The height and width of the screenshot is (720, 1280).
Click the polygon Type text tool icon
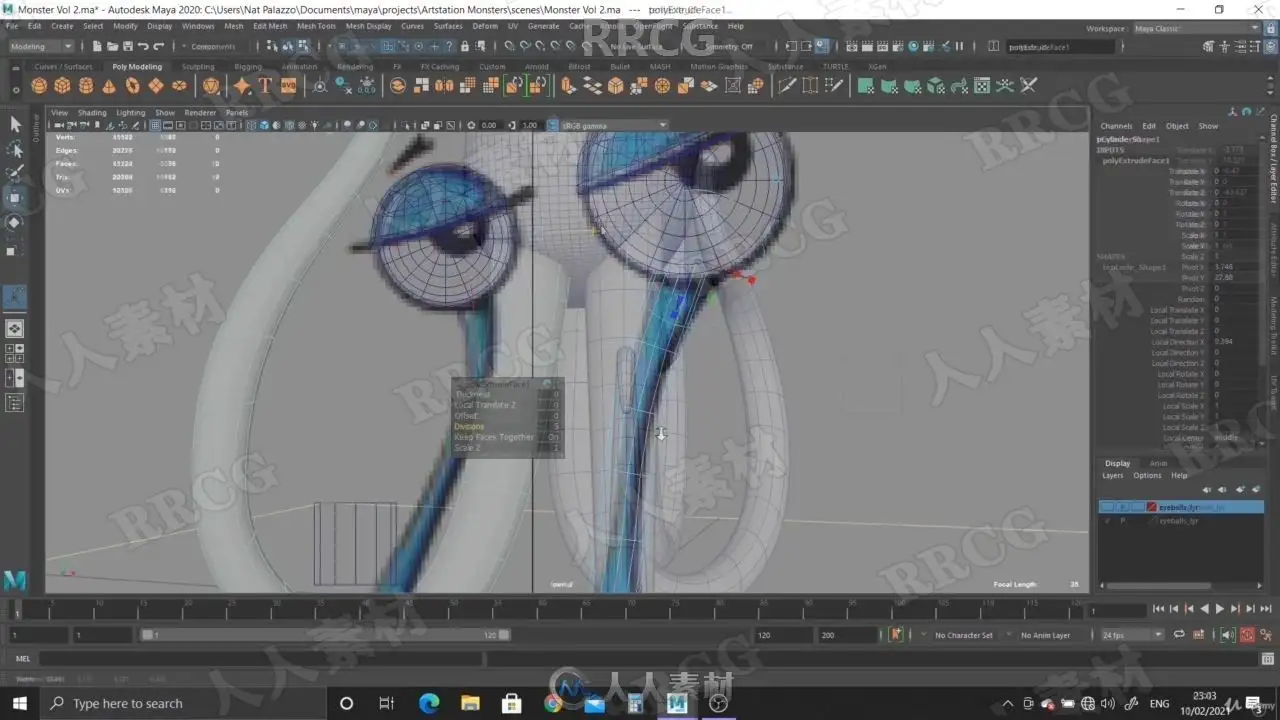pyautogui.click(x=265, y=86)
